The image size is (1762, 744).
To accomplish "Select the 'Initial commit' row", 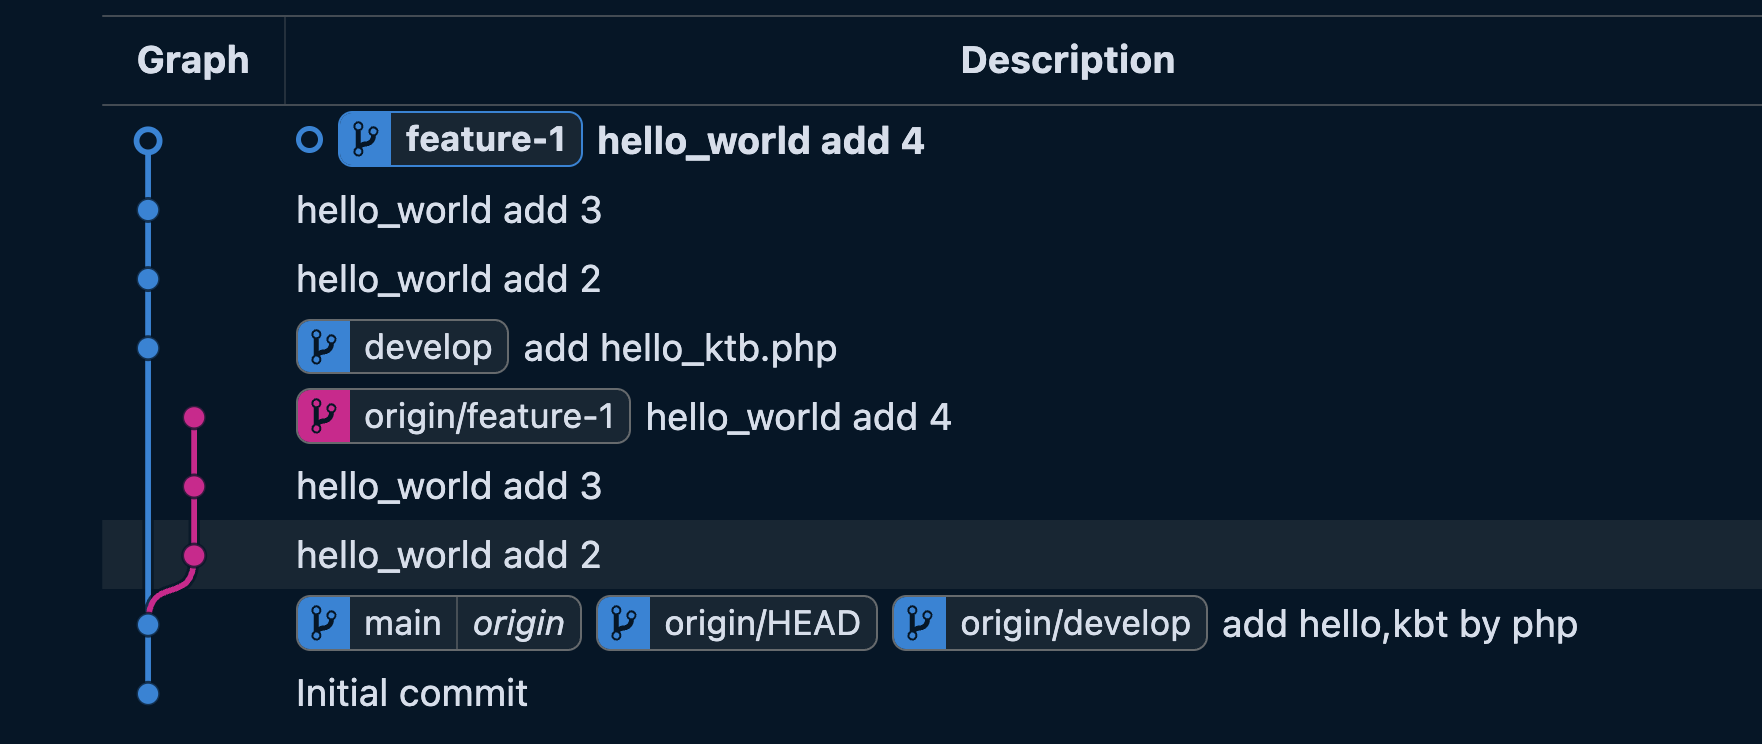I will point(412,693).
